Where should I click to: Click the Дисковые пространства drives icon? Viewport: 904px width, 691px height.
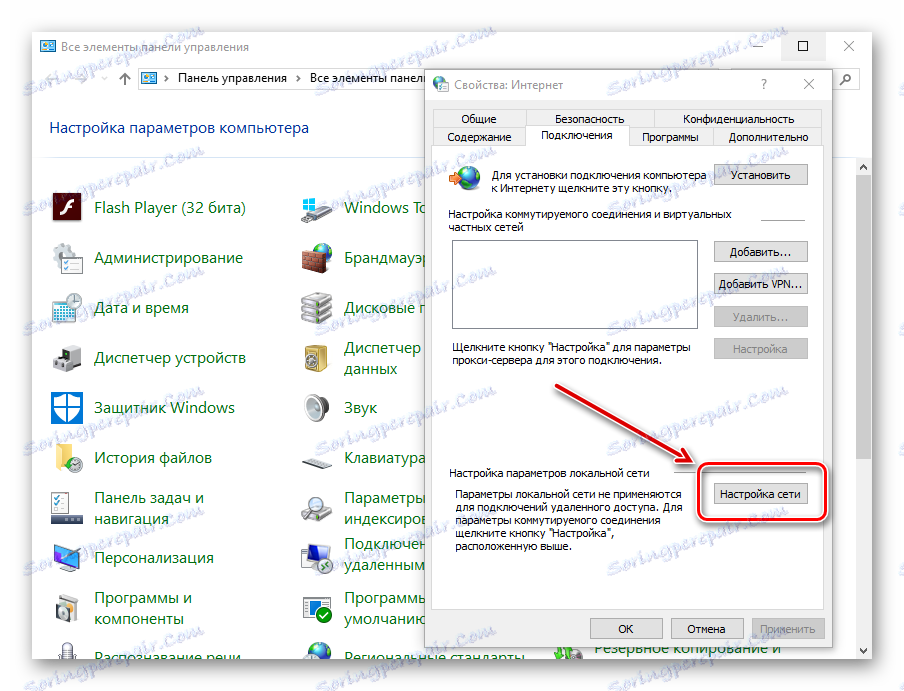pyautogui.click(x=317, y=308)
